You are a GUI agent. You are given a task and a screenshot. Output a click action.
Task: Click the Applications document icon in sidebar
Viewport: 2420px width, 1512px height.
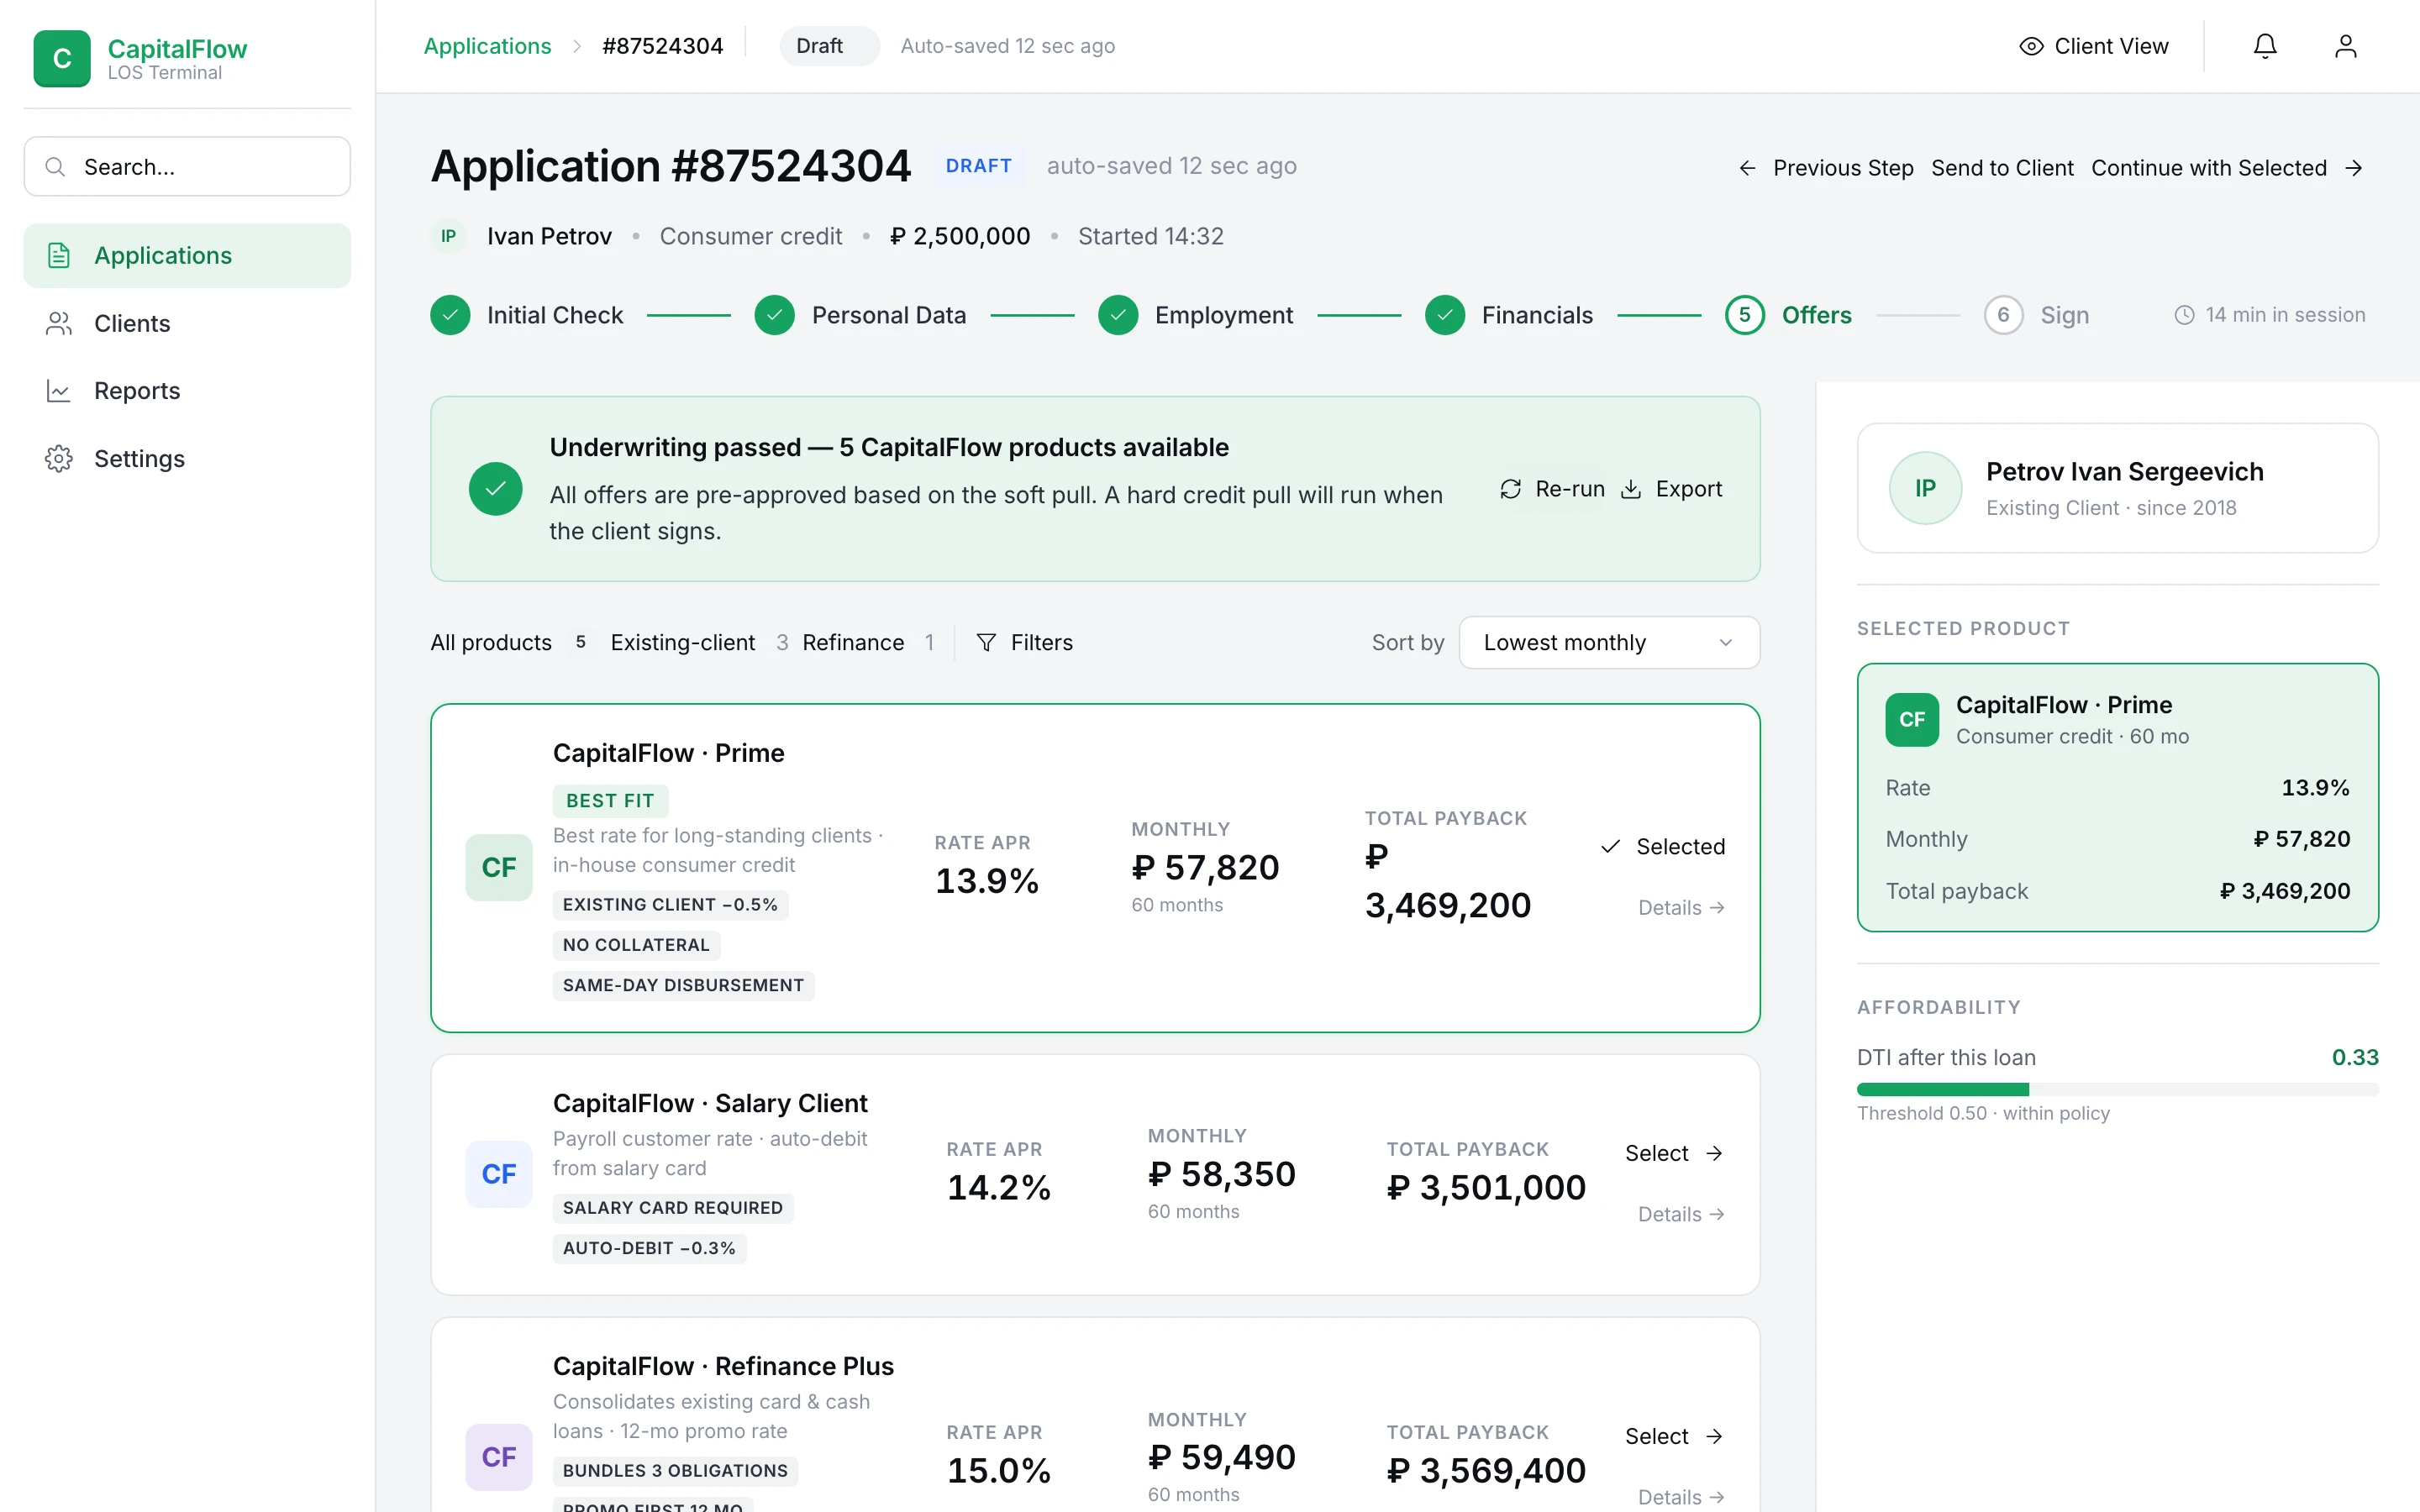(x=59, y=256)
